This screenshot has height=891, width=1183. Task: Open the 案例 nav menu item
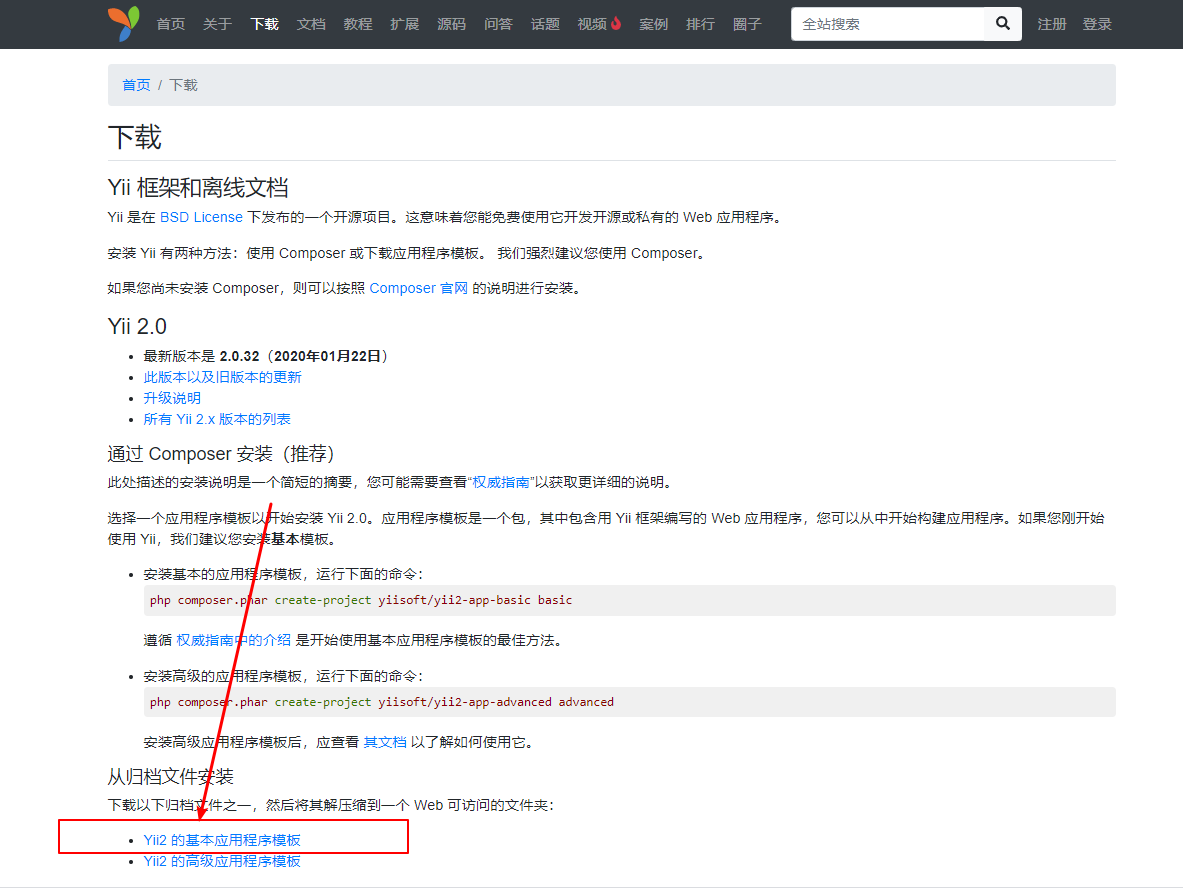[x=653, y=24]
